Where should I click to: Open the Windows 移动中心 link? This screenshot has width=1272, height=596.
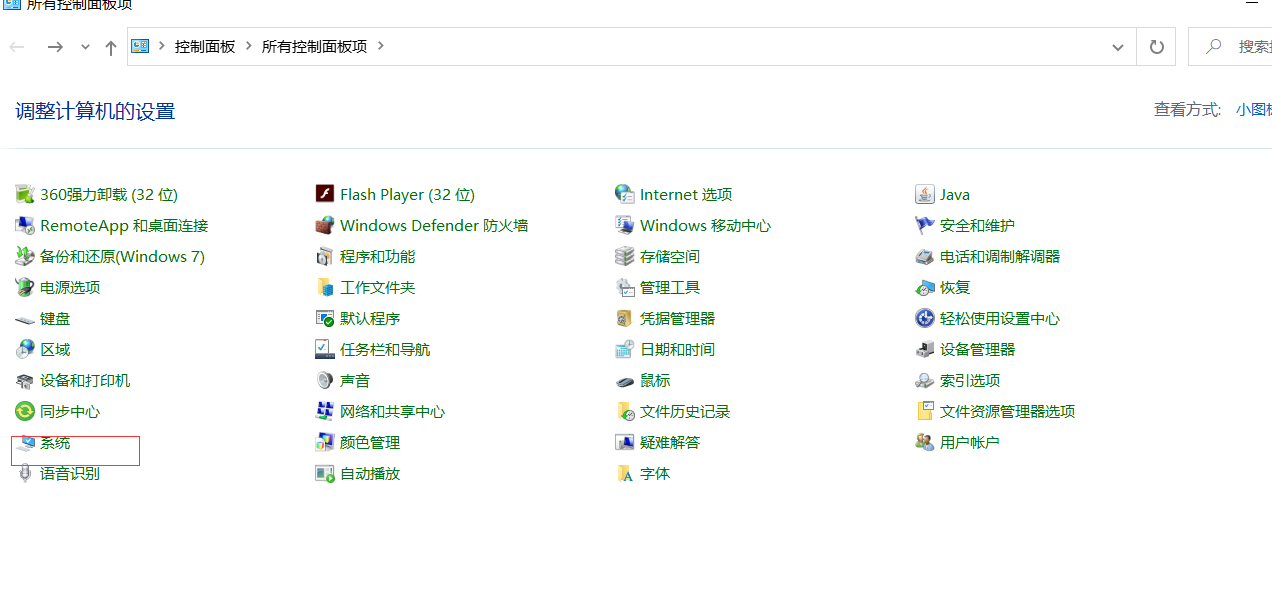point(705,225)
